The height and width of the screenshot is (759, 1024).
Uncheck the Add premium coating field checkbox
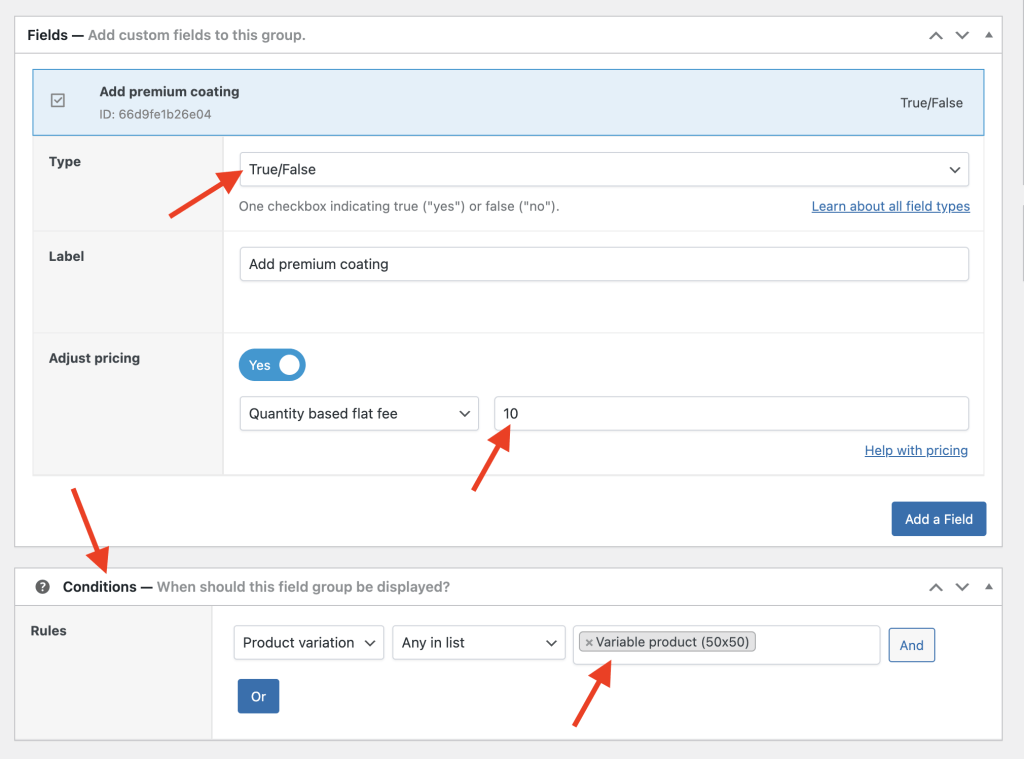[58, 100]
